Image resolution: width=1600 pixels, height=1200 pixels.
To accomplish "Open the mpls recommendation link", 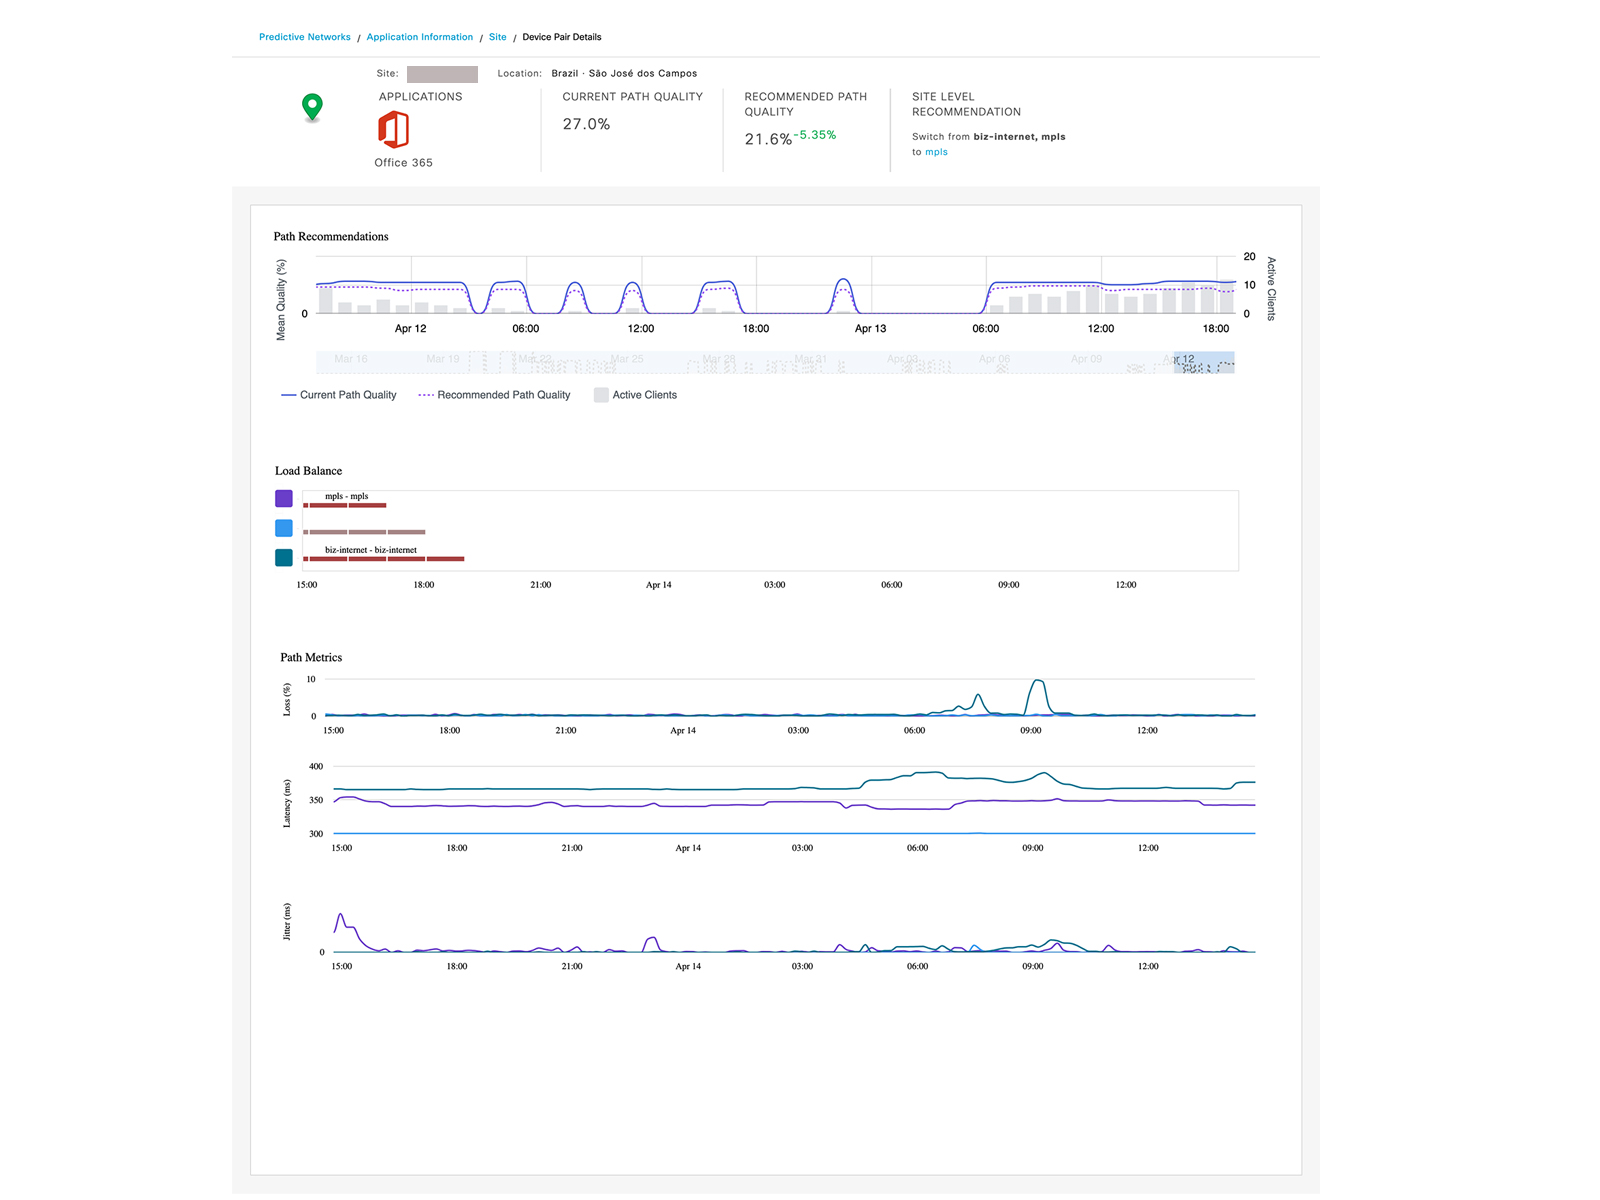I will (x=936, y=152).
